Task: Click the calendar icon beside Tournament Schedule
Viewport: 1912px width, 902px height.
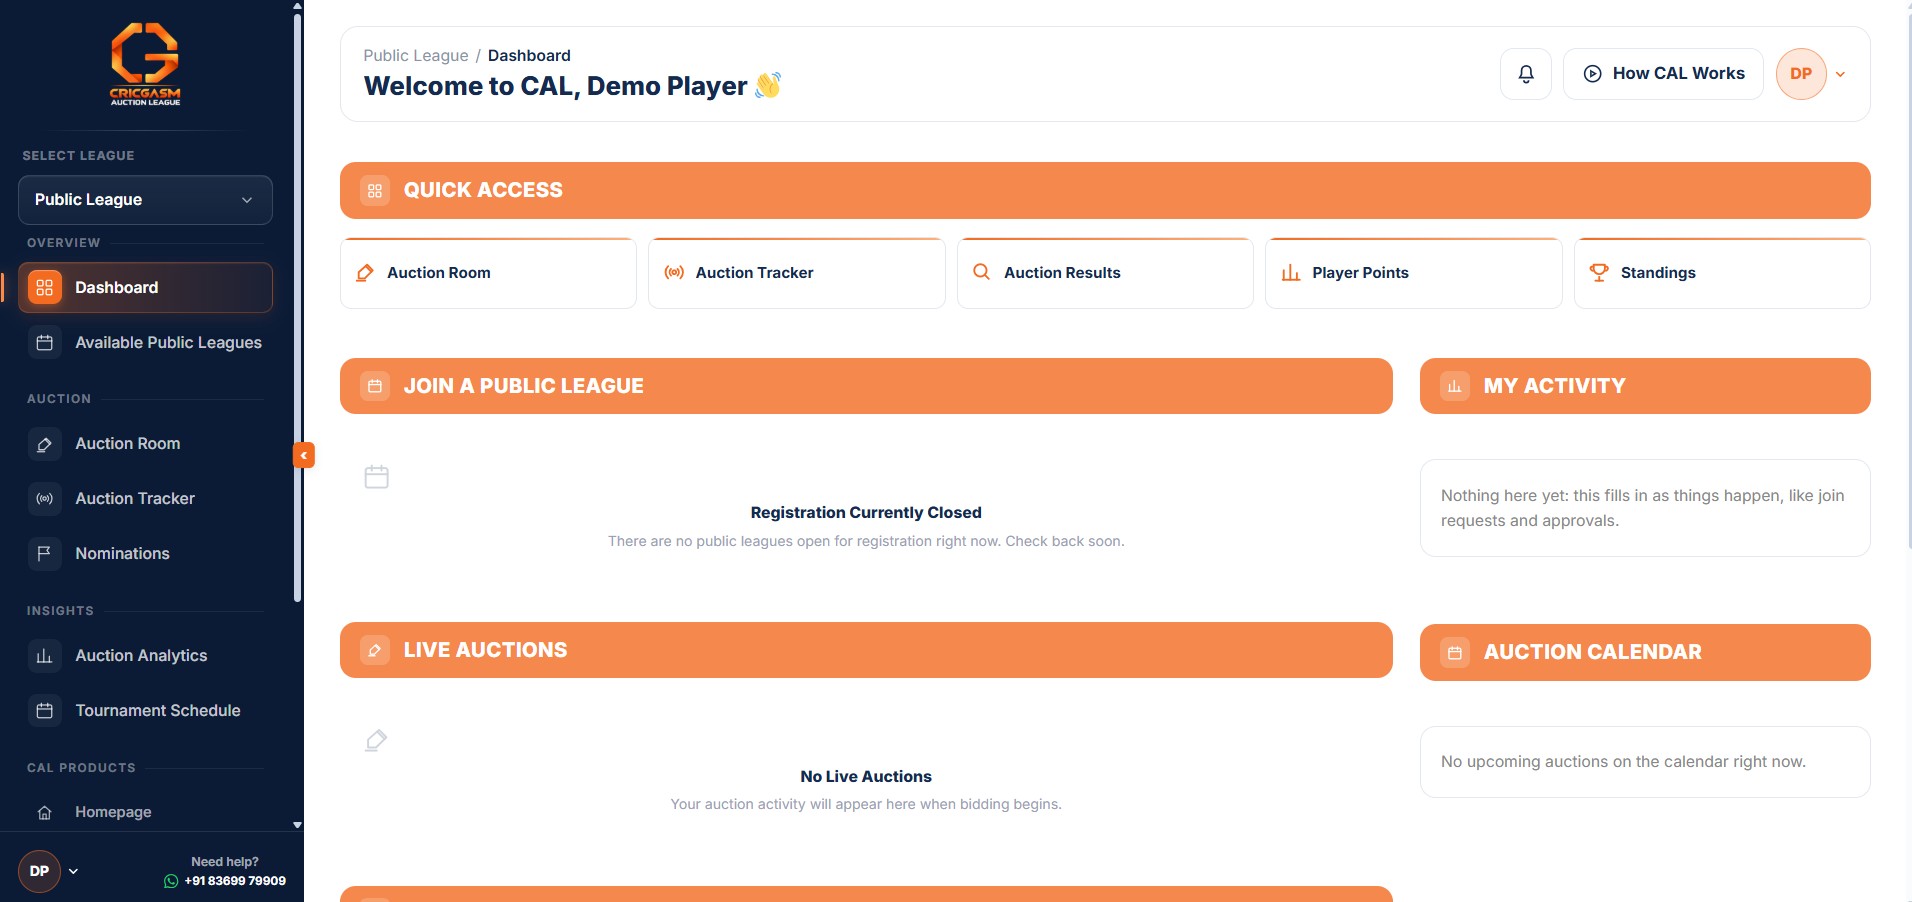Action: click(45, 711)
